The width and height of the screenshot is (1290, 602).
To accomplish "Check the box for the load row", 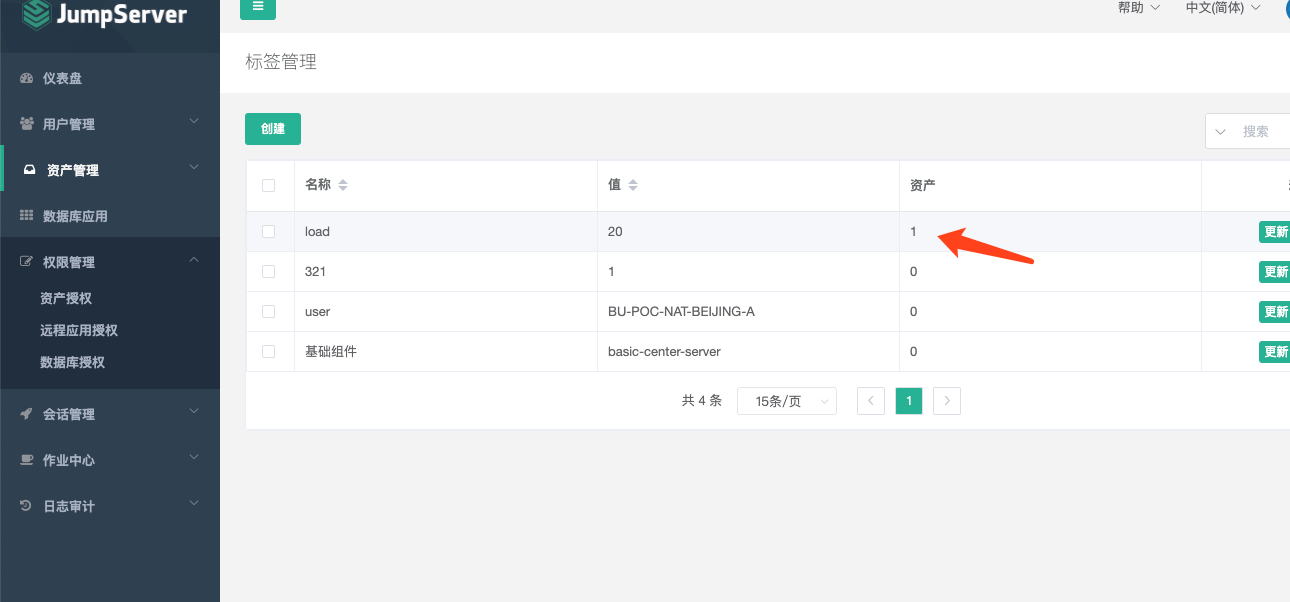I will 268,231.
